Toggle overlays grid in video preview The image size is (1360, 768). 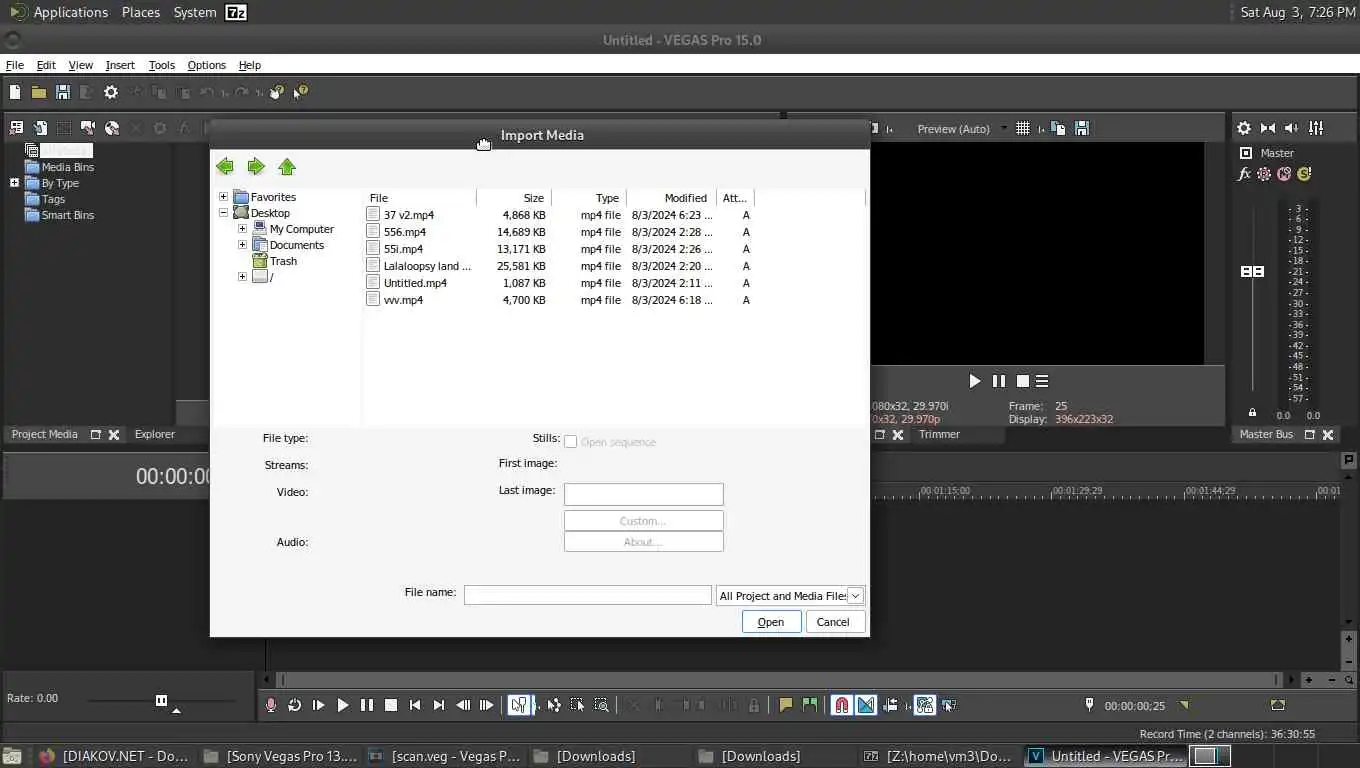coord(1022,128)
